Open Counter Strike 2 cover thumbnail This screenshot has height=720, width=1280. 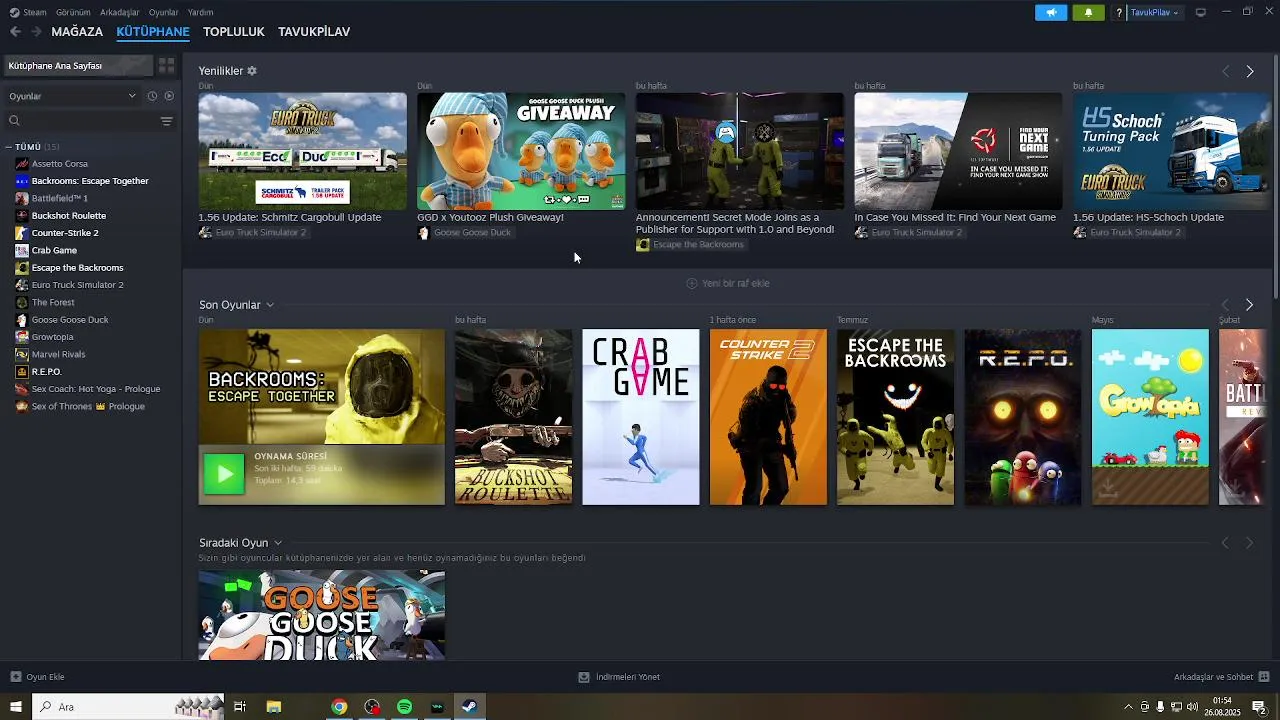(768, 417)
